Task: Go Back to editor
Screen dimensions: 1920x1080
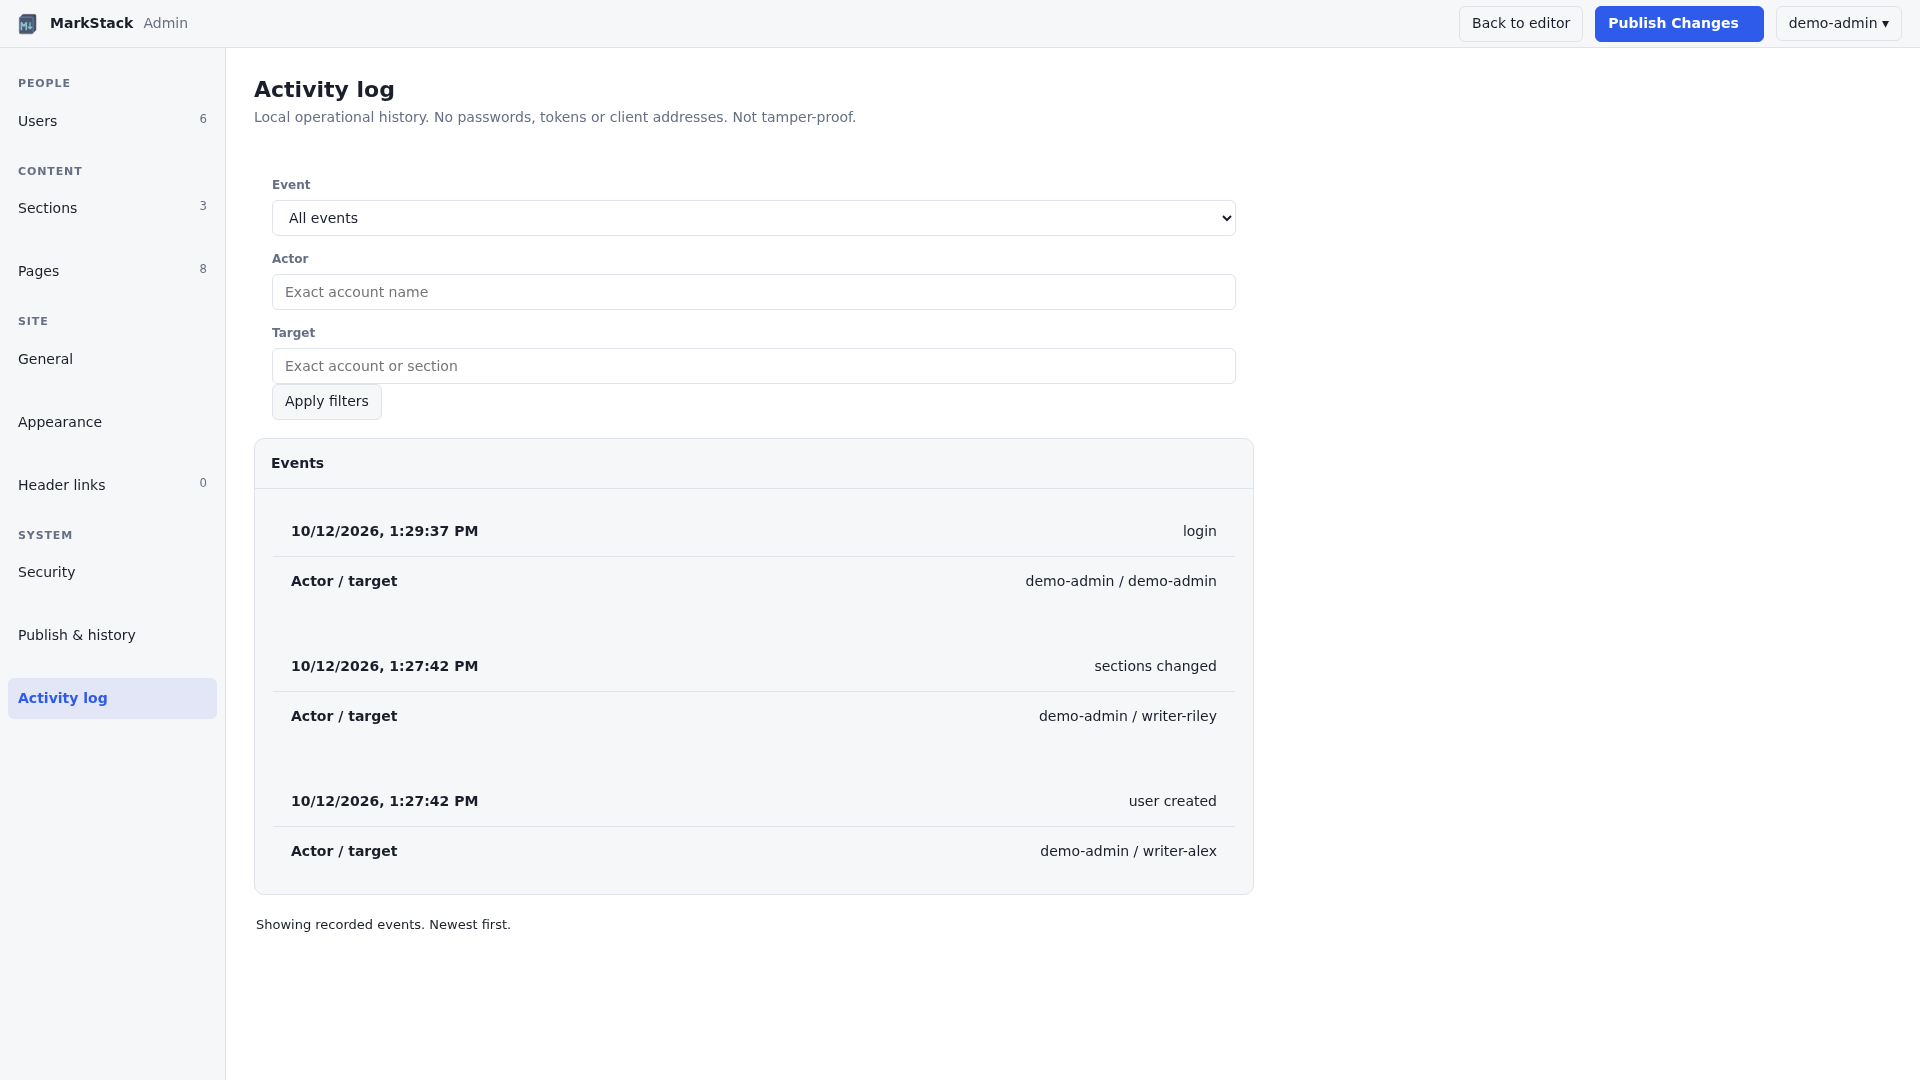Action: click(x=1520, y=24)
